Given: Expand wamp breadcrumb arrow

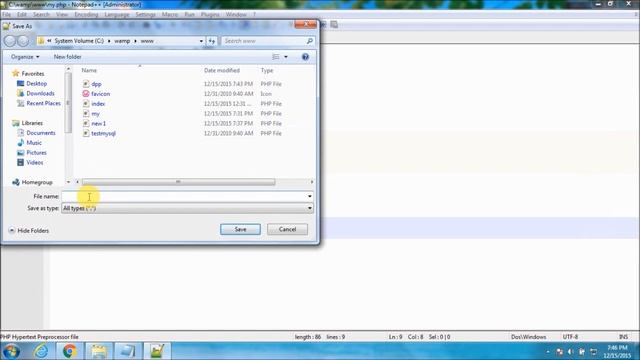Looking at the screenshot, I should coord(136,41).
